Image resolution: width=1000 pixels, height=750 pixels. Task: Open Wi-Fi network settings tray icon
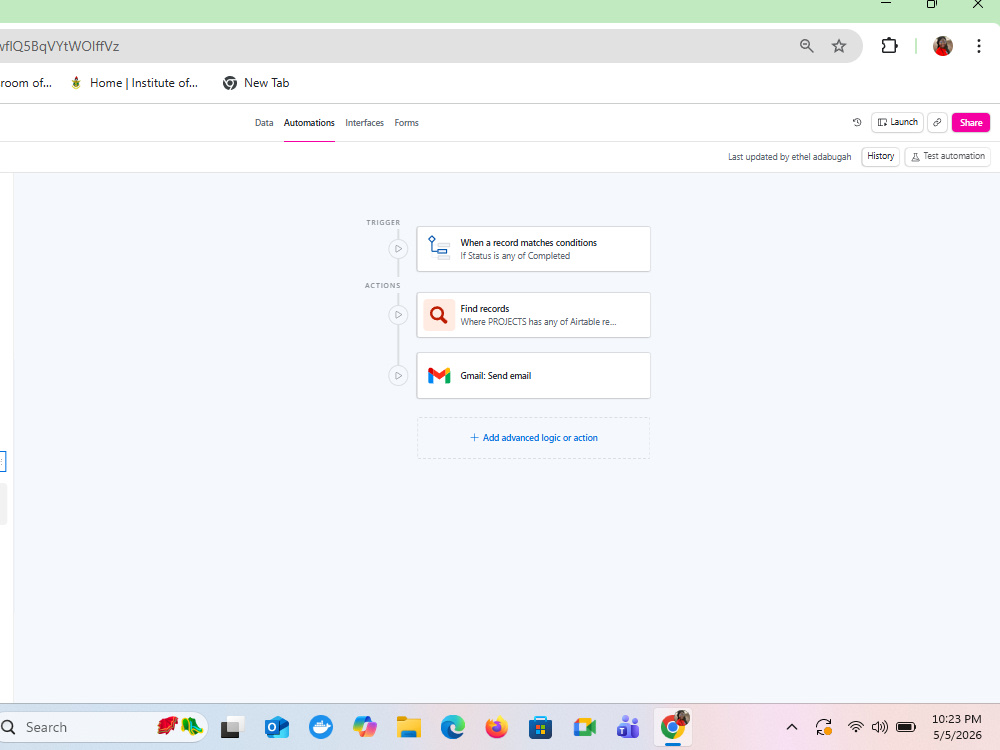click(855, 727)
